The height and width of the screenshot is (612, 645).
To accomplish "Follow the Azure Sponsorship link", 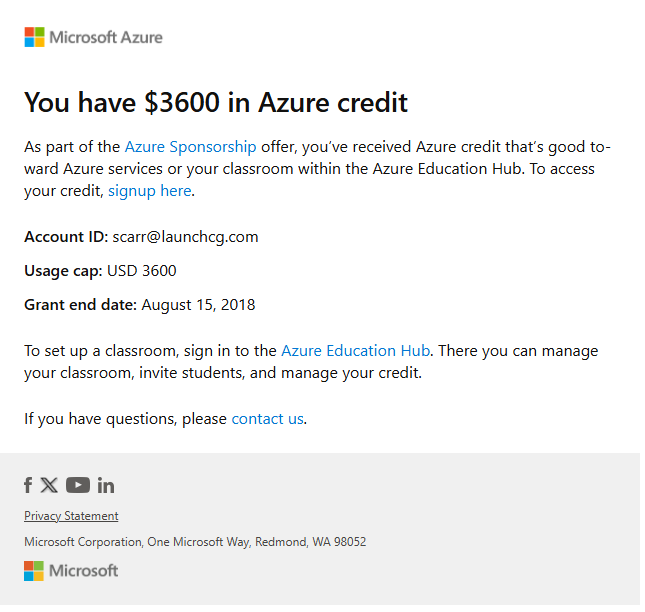I will click(190, 147).
